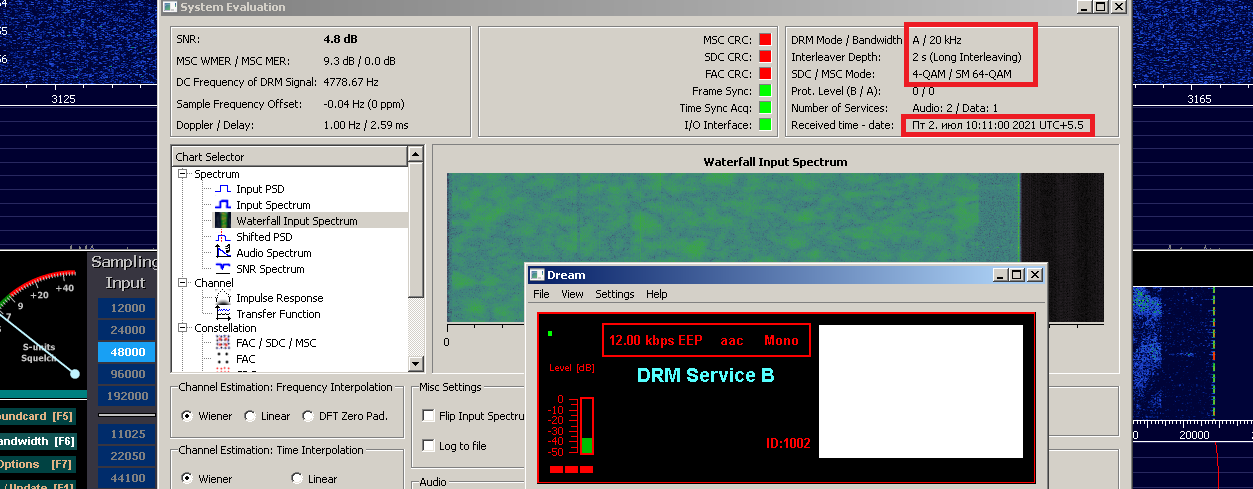Image resolution: width=1253 pixels, height=489 pixels.
Task: Select Waterfall Input Spectrum icon
Action: 223,221
